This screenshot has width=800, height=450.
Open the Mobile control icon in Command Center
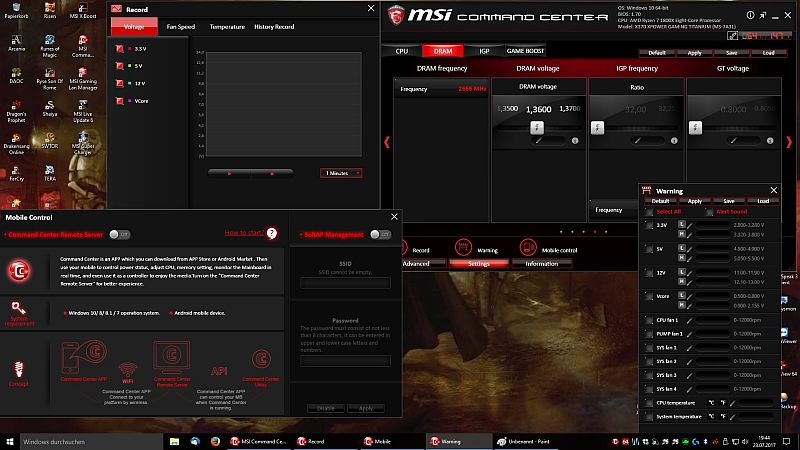528,247
